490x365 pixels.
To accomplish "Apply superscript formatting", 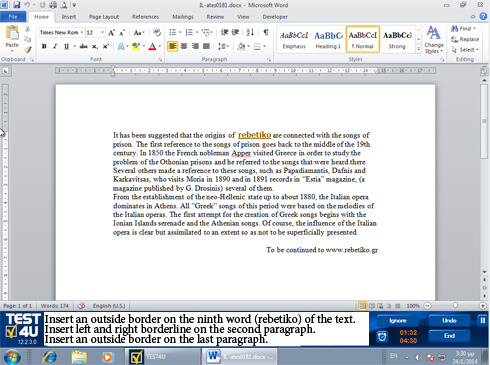I will (x=106, y=46).
